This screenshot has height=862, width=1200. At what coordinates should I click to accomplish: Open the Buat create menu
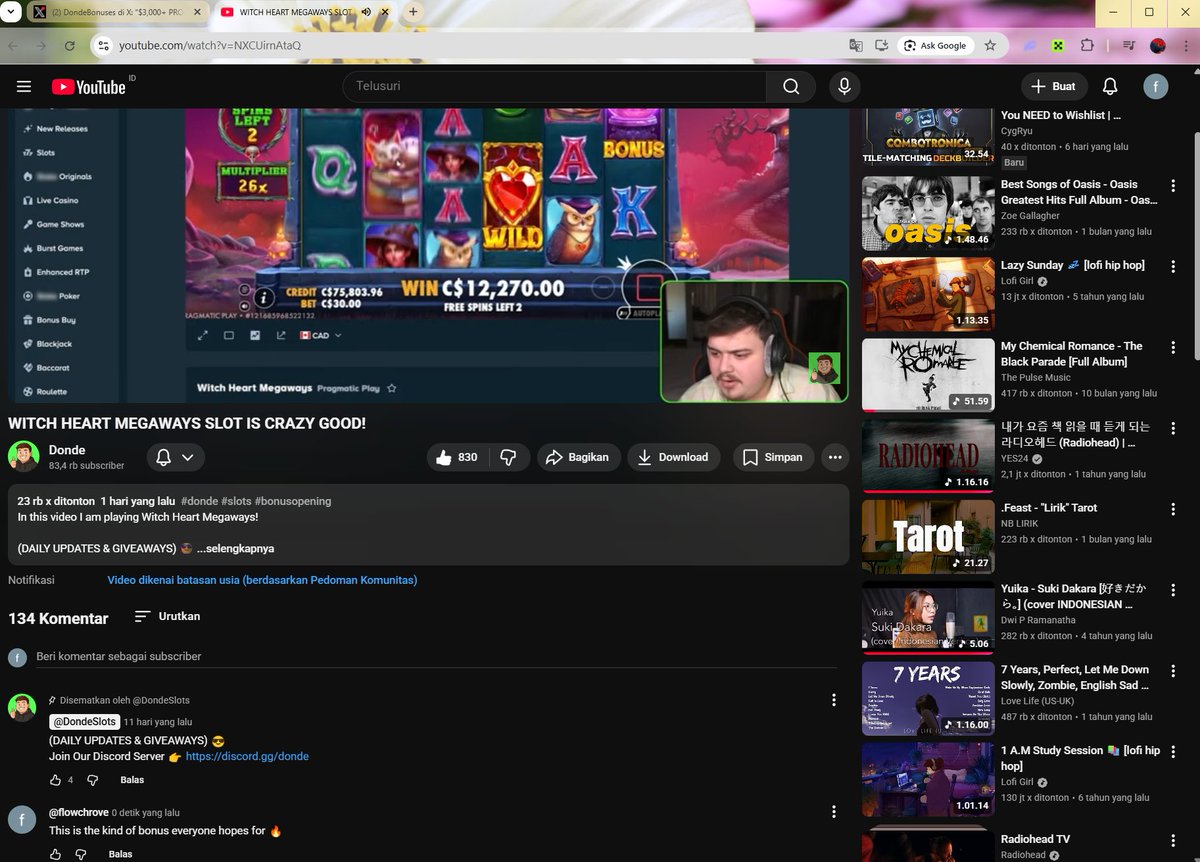(x=1054, y=87)
